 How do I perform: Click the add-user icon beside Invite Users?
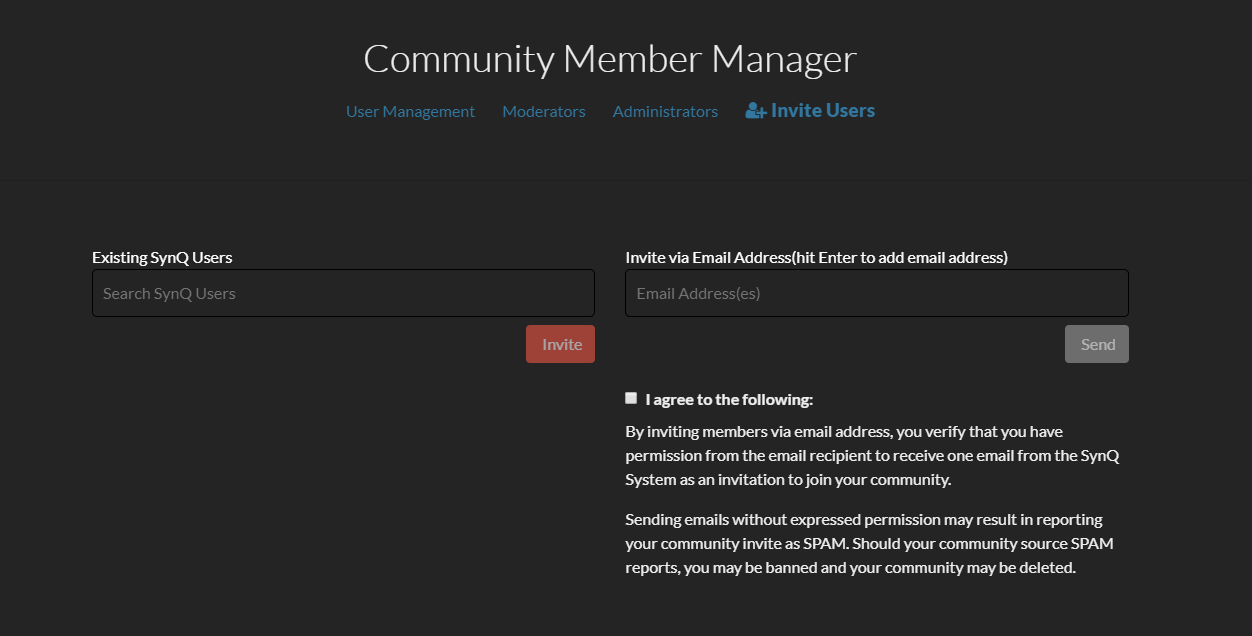(756, 111)
